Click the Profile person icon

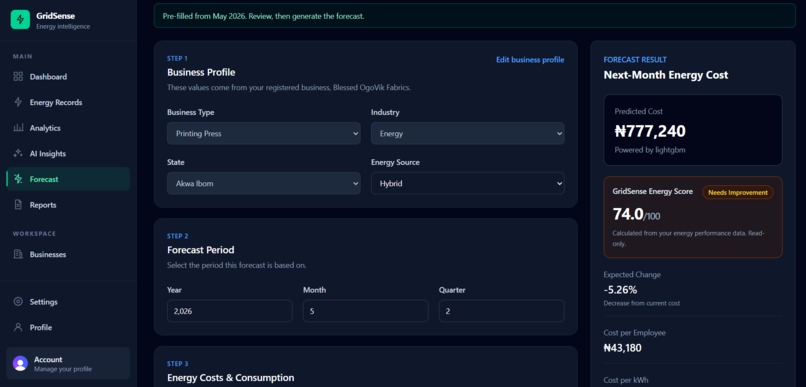[18, 327]
